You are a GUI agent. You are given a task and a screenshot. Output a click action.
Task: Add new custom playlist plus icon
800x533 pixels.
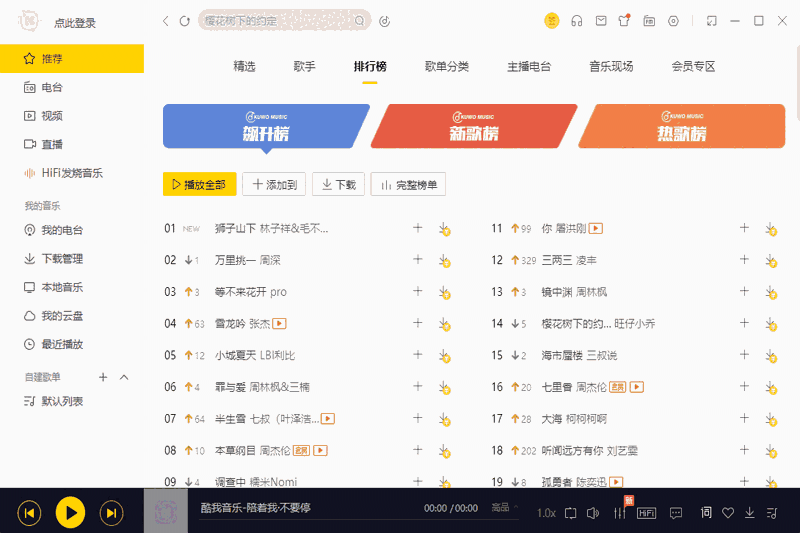click(103, 377)
